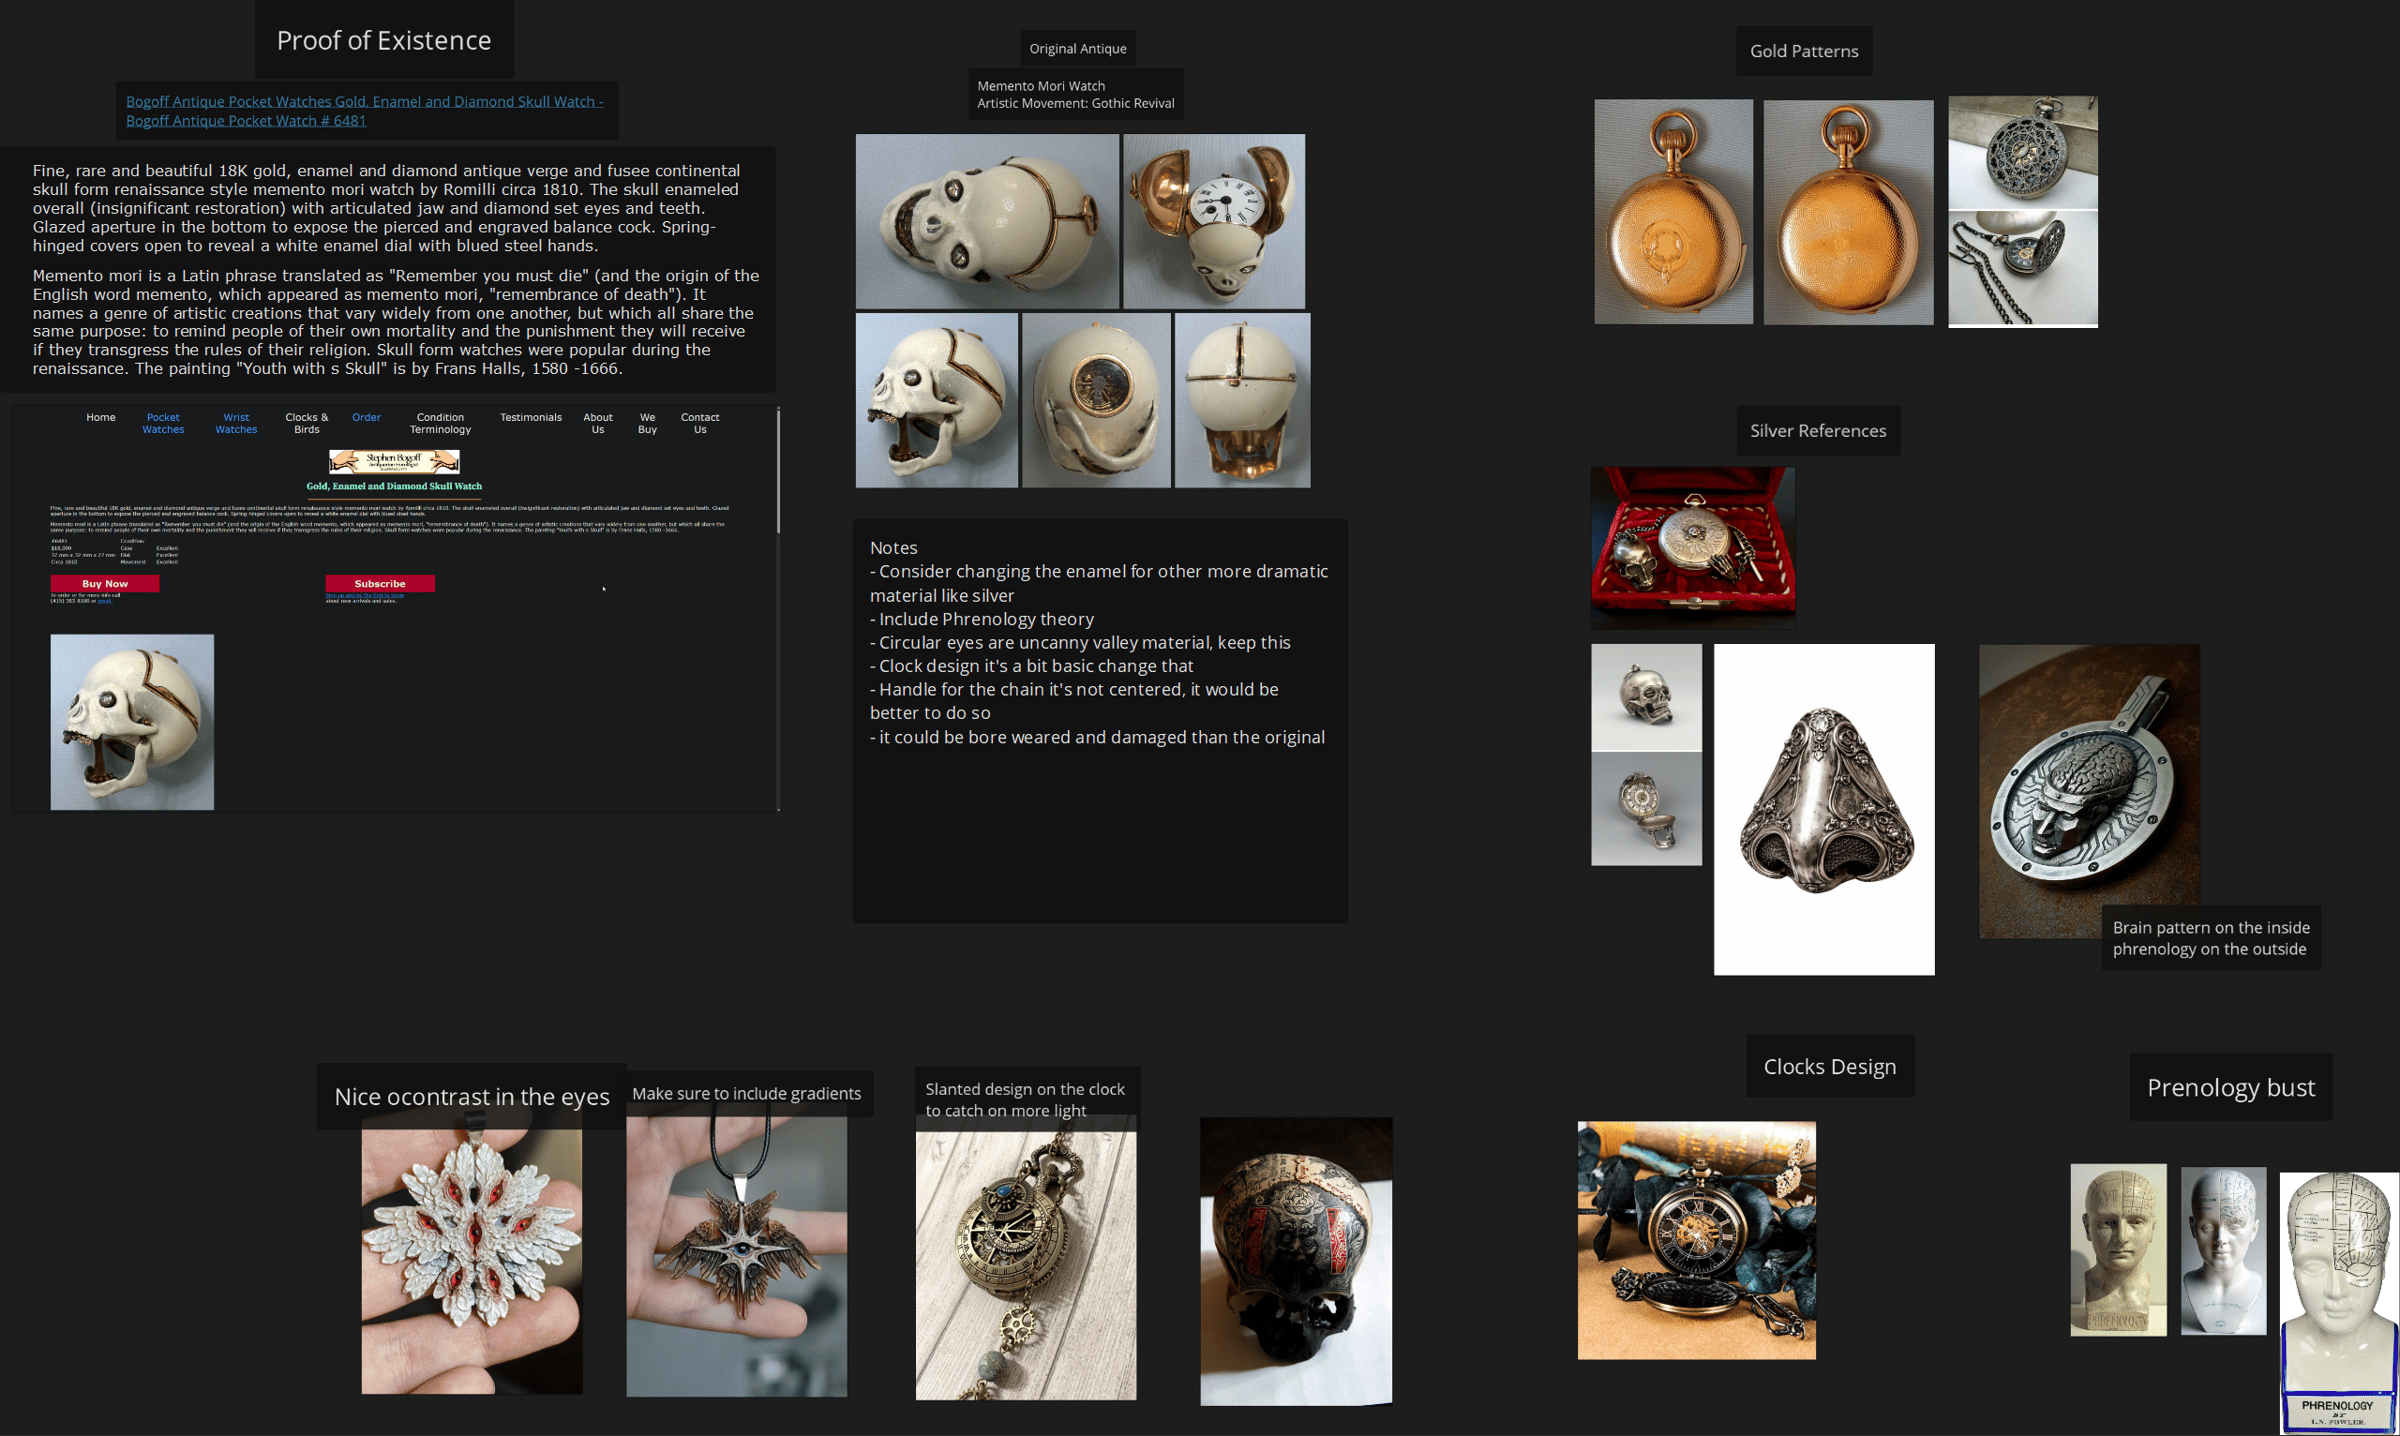Select the black pocket watch among blue leaves image
The height and width of the screenshot is (1436, 2400).
(1697, 1240)
